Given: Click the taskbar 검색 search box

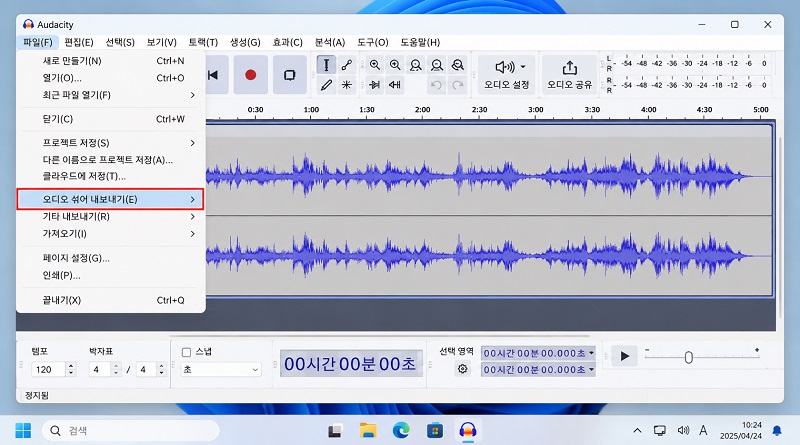Looking at the screenshot, I should 131,431.
